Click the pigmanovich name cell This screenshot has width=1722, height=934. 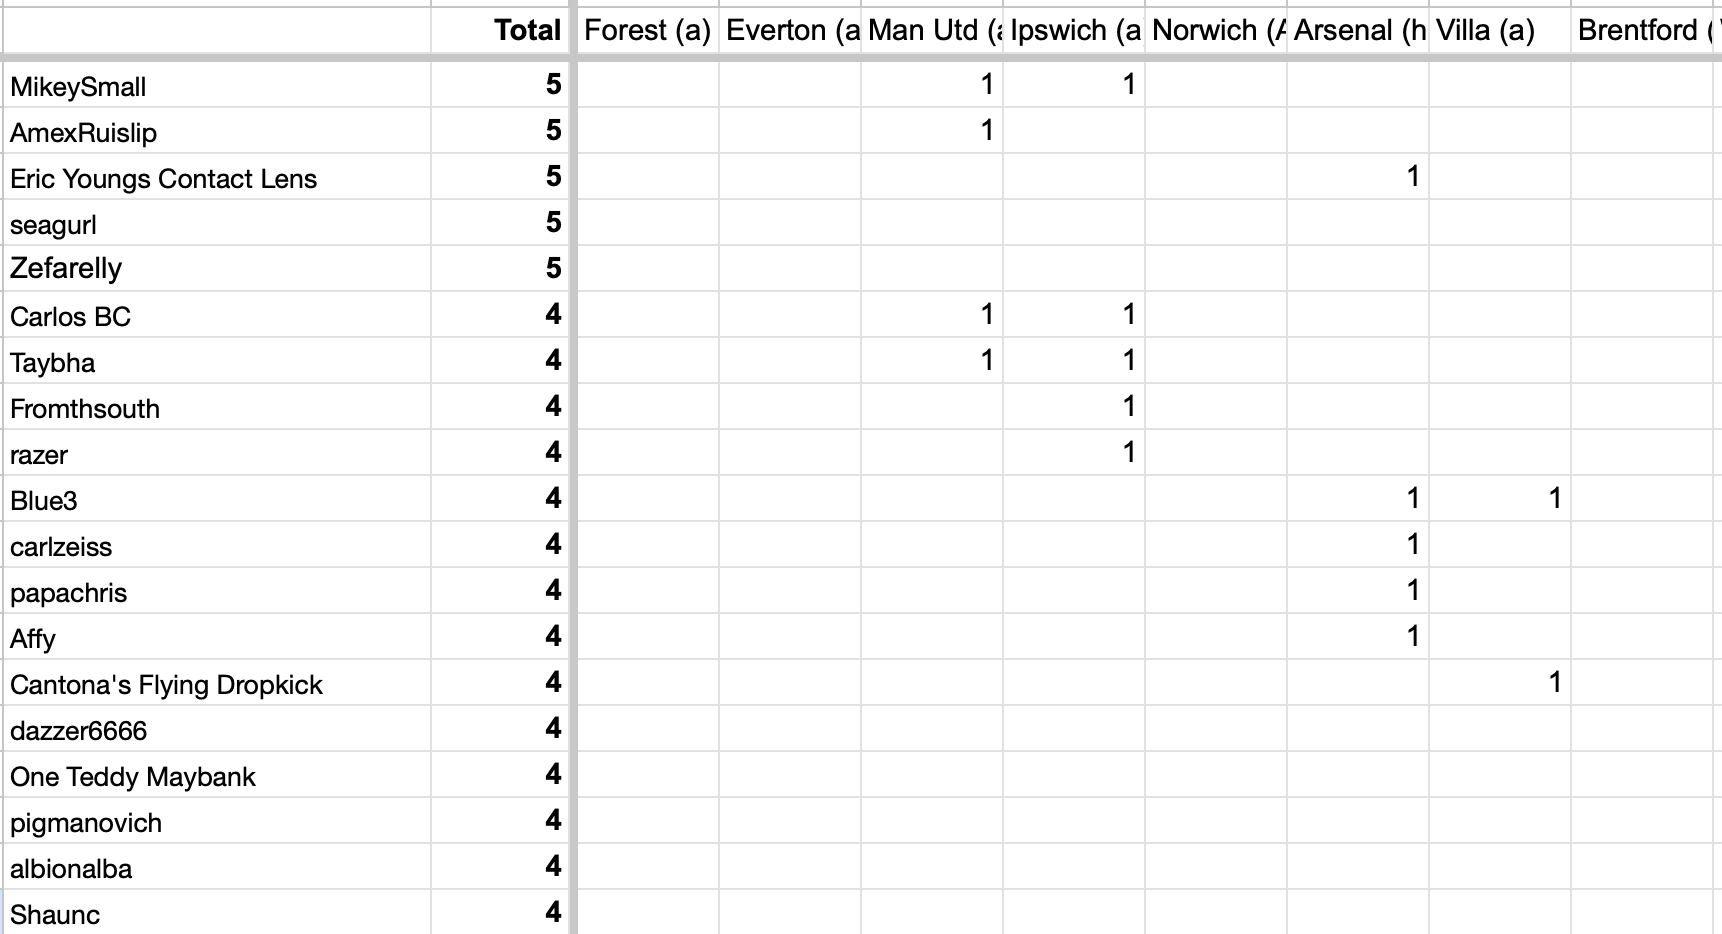coord(217,821)
